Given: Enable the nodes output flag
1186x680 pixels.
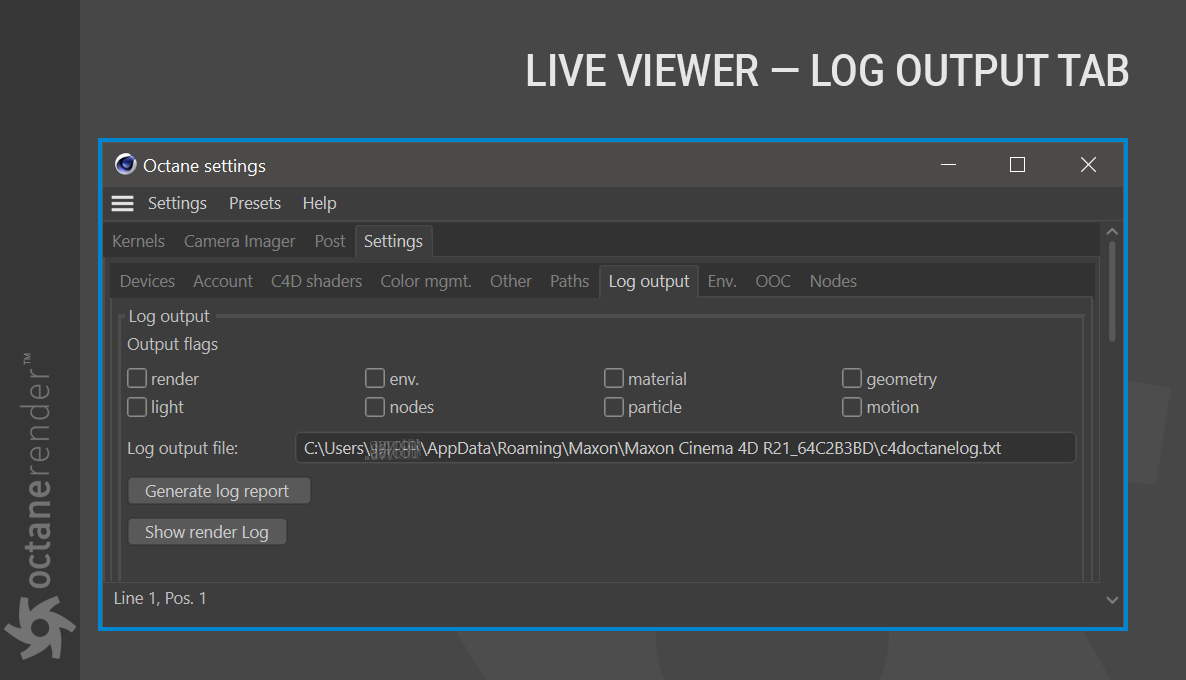Looking at the screenshot, I should [x=375, y=407].
